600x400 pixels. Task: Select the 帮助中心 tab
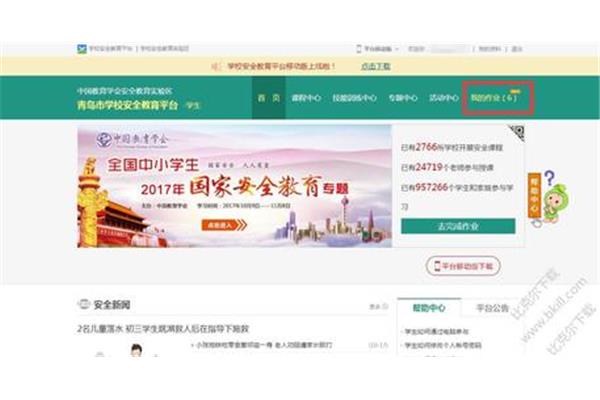[429, 307]
